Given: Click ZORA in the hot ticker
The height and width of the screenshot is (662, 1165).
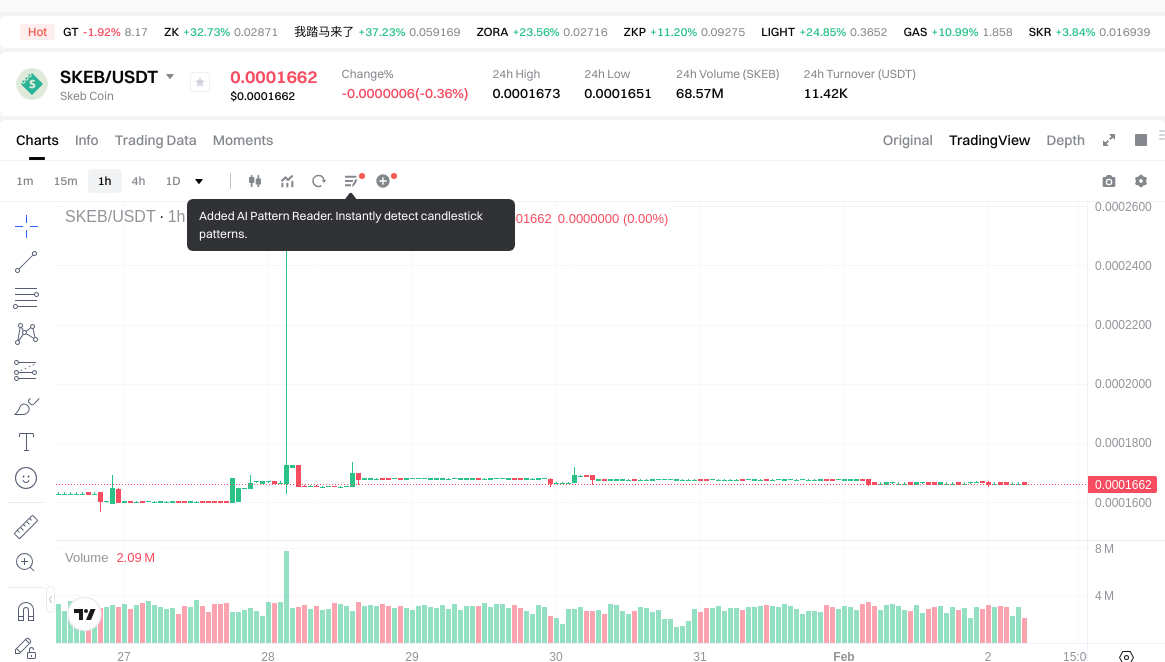Looking at the screenshot, I should click(x=492, y=32).
